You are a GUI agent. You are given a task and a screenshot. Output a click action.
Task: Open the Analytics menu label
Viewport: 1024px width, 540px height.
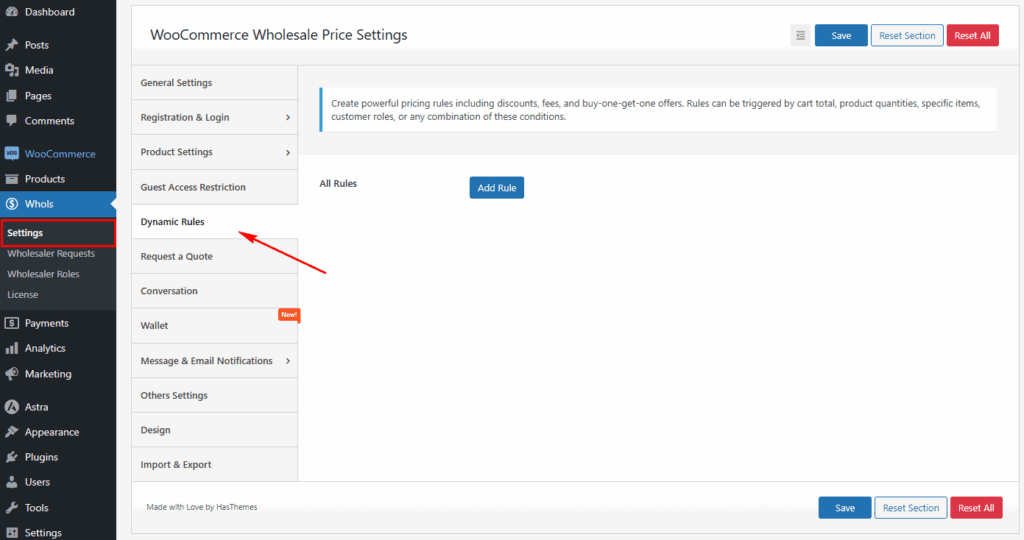point(45,348)
